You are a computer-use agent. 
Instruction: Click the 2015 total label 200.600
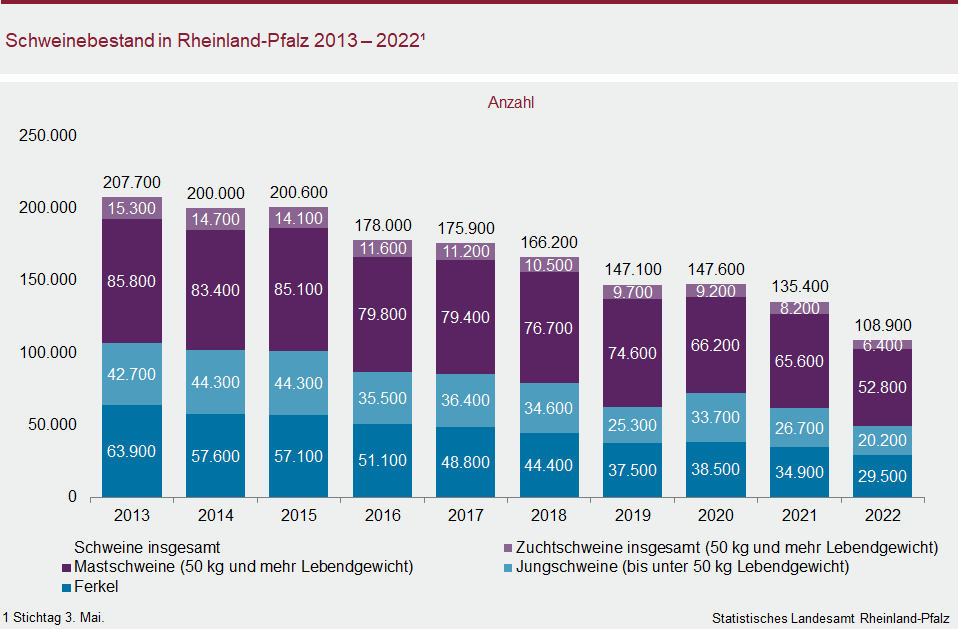click(x=299, y=192)
